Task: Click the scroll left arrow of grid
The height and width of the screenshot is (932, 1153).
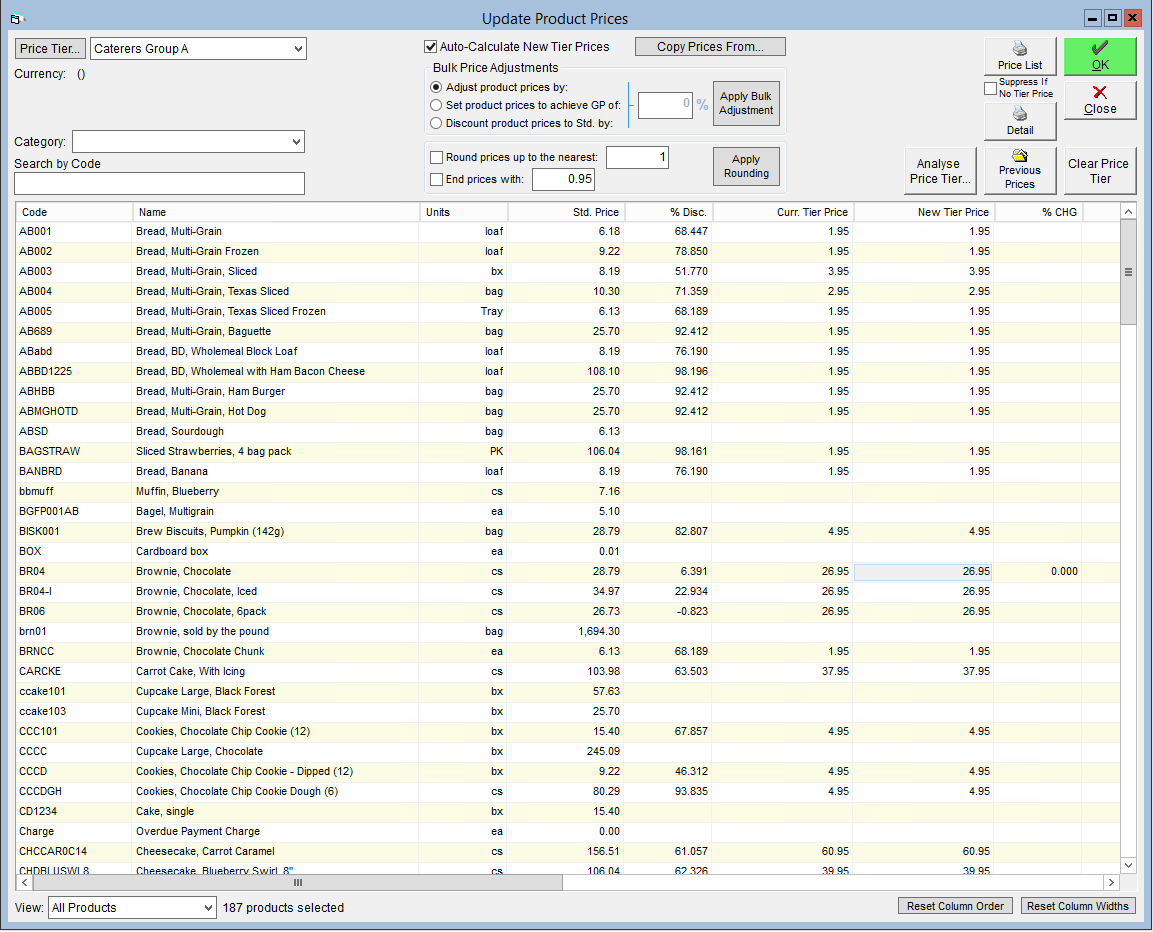Action: point(24,883)
